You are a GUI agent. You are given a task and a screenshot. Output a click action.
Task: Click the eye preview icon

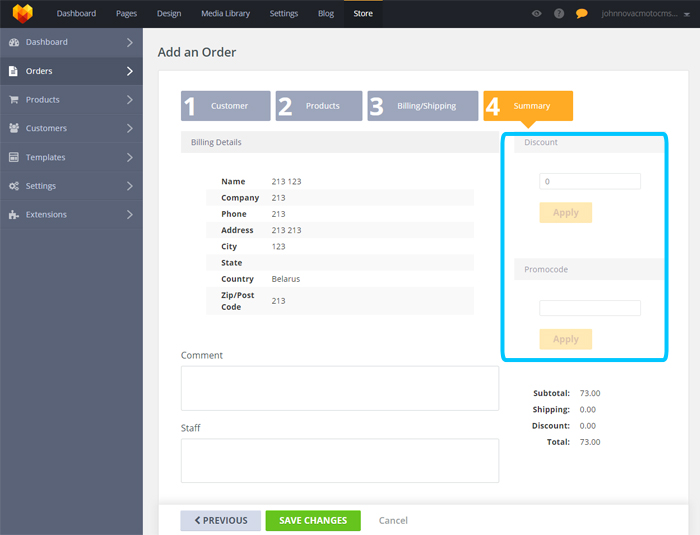tap(537, 13)
